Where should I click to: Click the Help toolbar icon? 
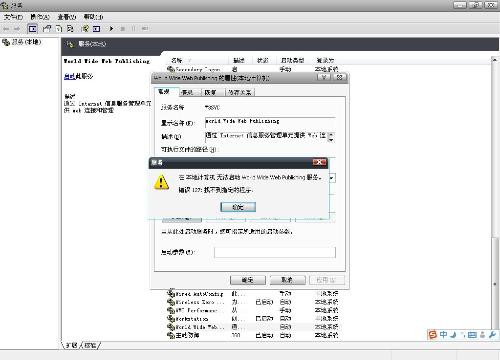point(85,29)
